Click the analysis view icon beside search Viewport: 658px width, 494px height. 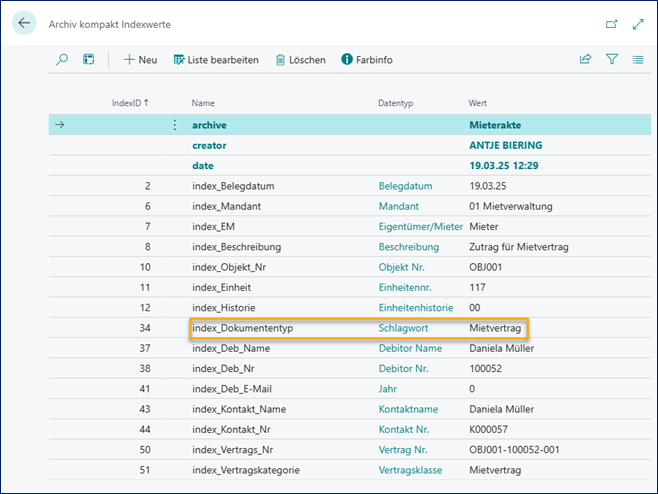(x=88, y=60)
